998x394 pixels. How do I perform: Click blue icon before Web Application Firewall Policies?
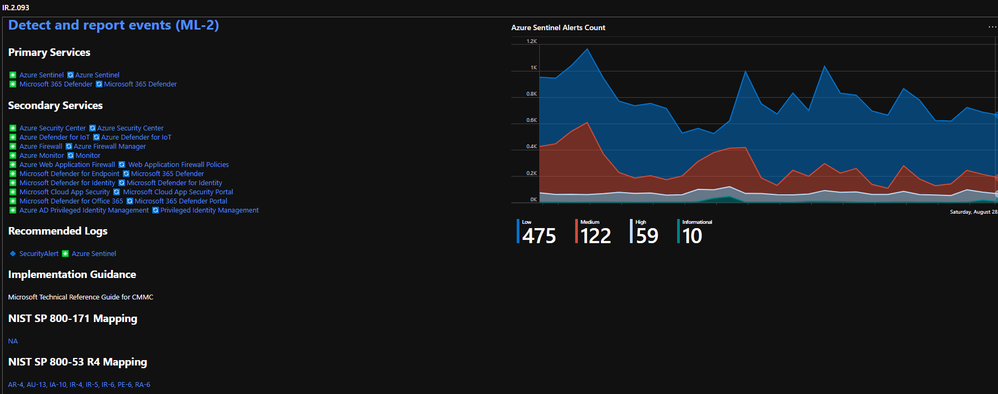(x=122, y=164)
